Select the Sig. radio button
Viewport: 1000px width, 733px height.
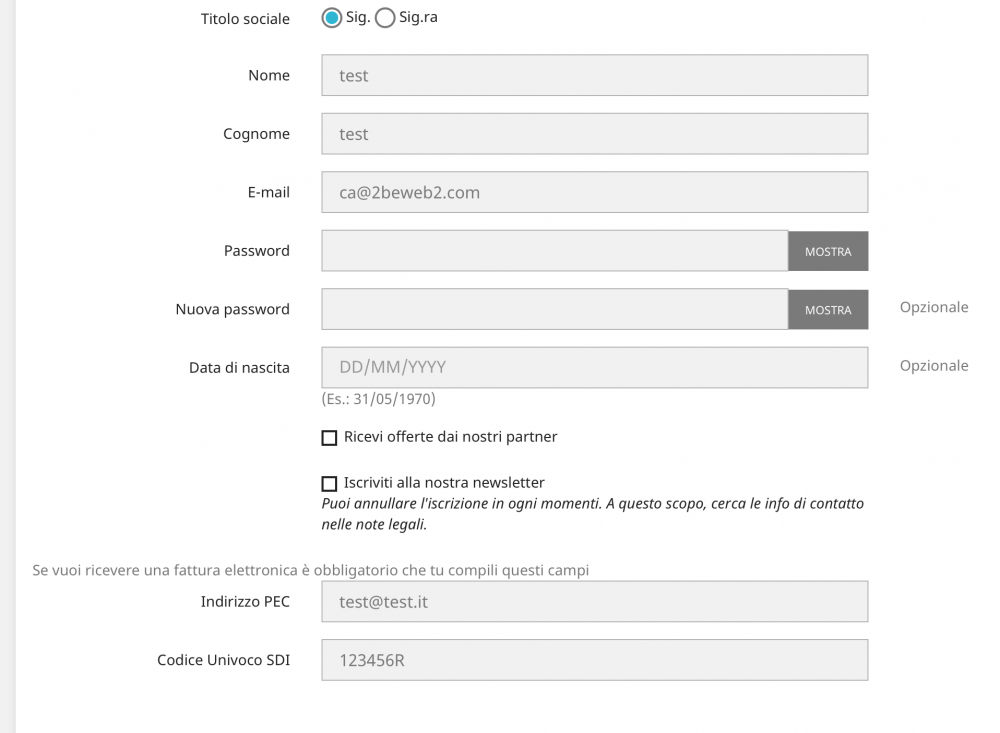click(332, 18)
